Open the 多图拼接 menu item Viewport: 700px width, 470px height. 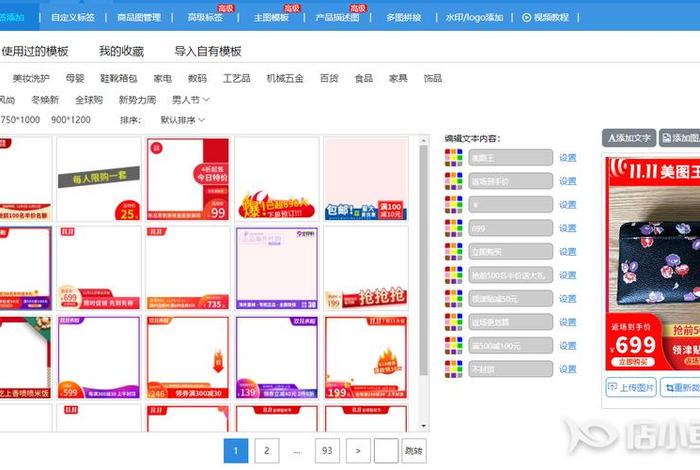coord(404,17)
